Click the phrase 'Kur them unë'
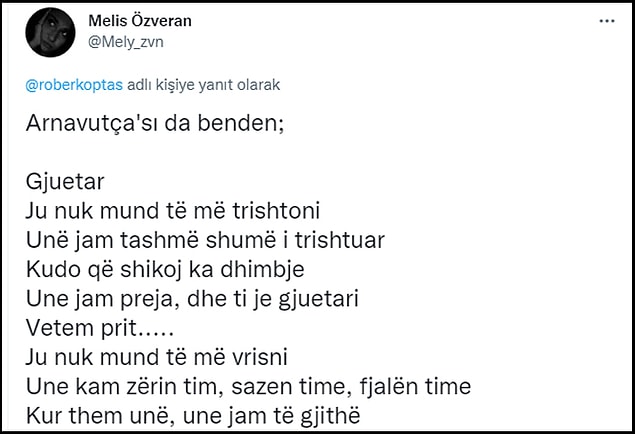635x434 pixels. coord(100,416)
